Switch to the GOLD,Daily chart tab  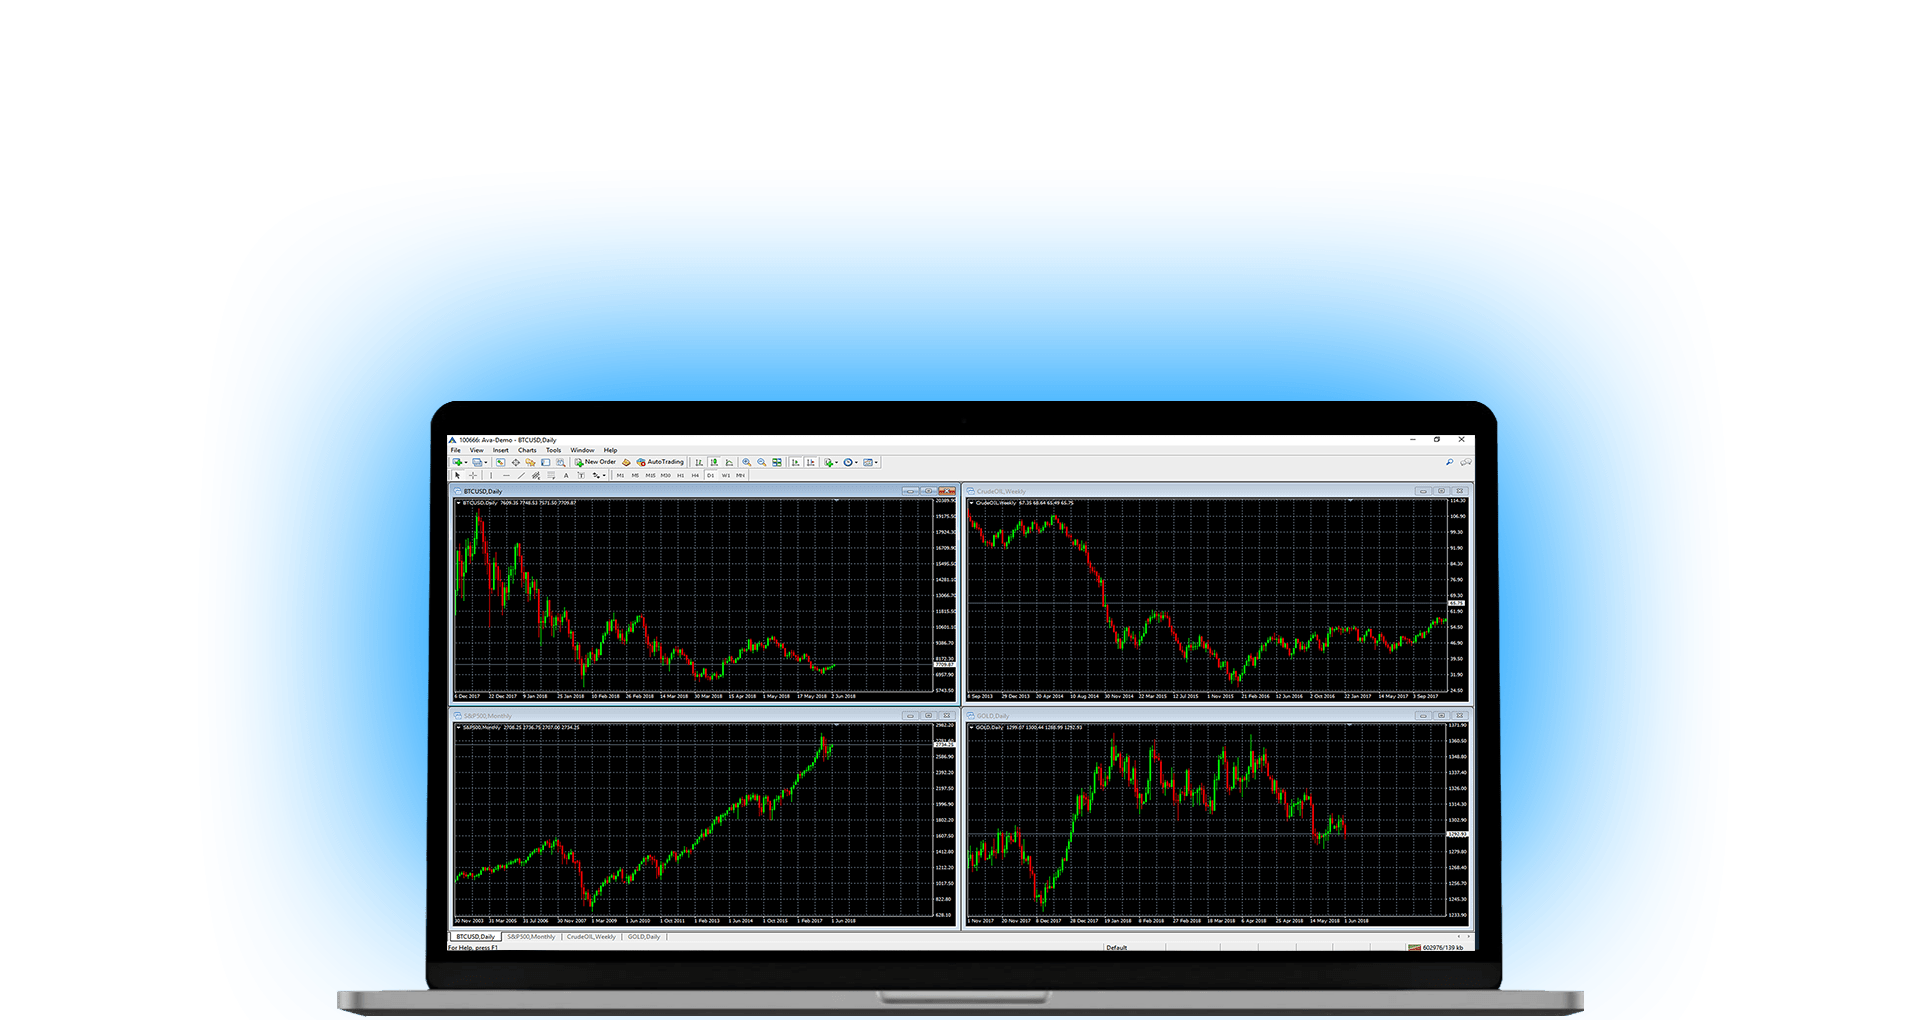(x=644, y=937)
